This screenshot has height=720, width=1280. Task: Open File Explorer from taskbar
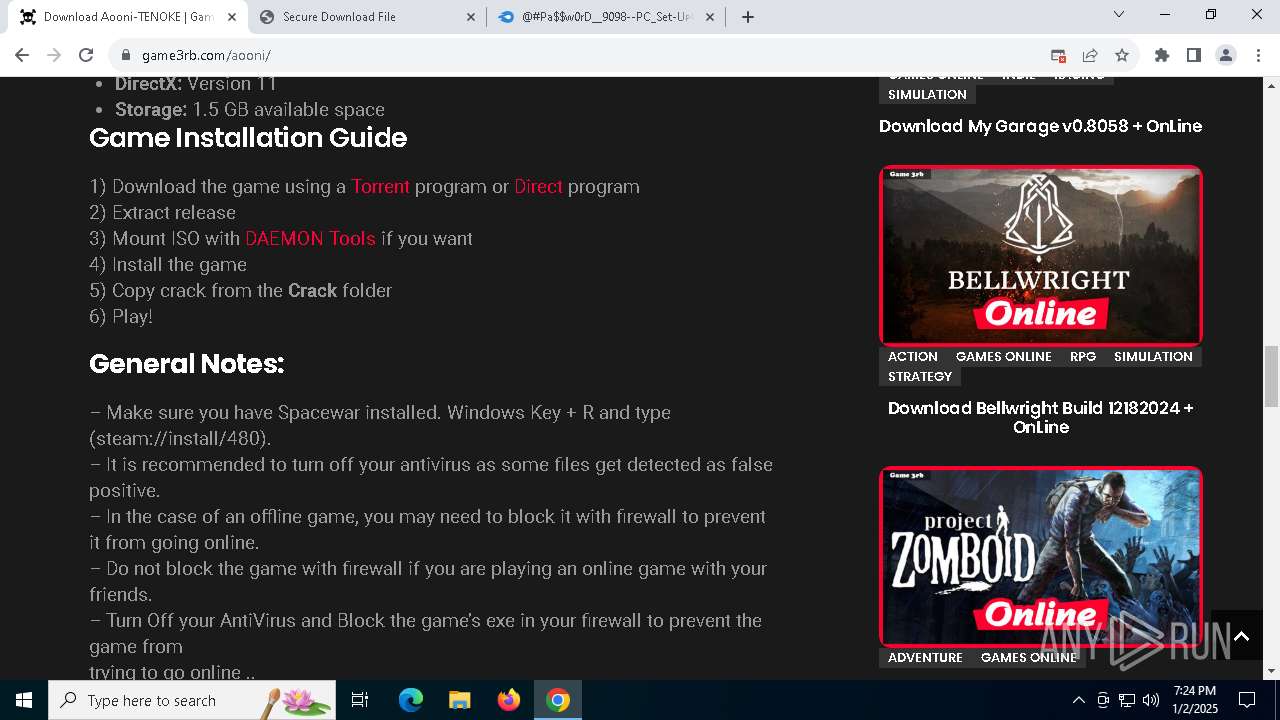[x=459, y=700]
